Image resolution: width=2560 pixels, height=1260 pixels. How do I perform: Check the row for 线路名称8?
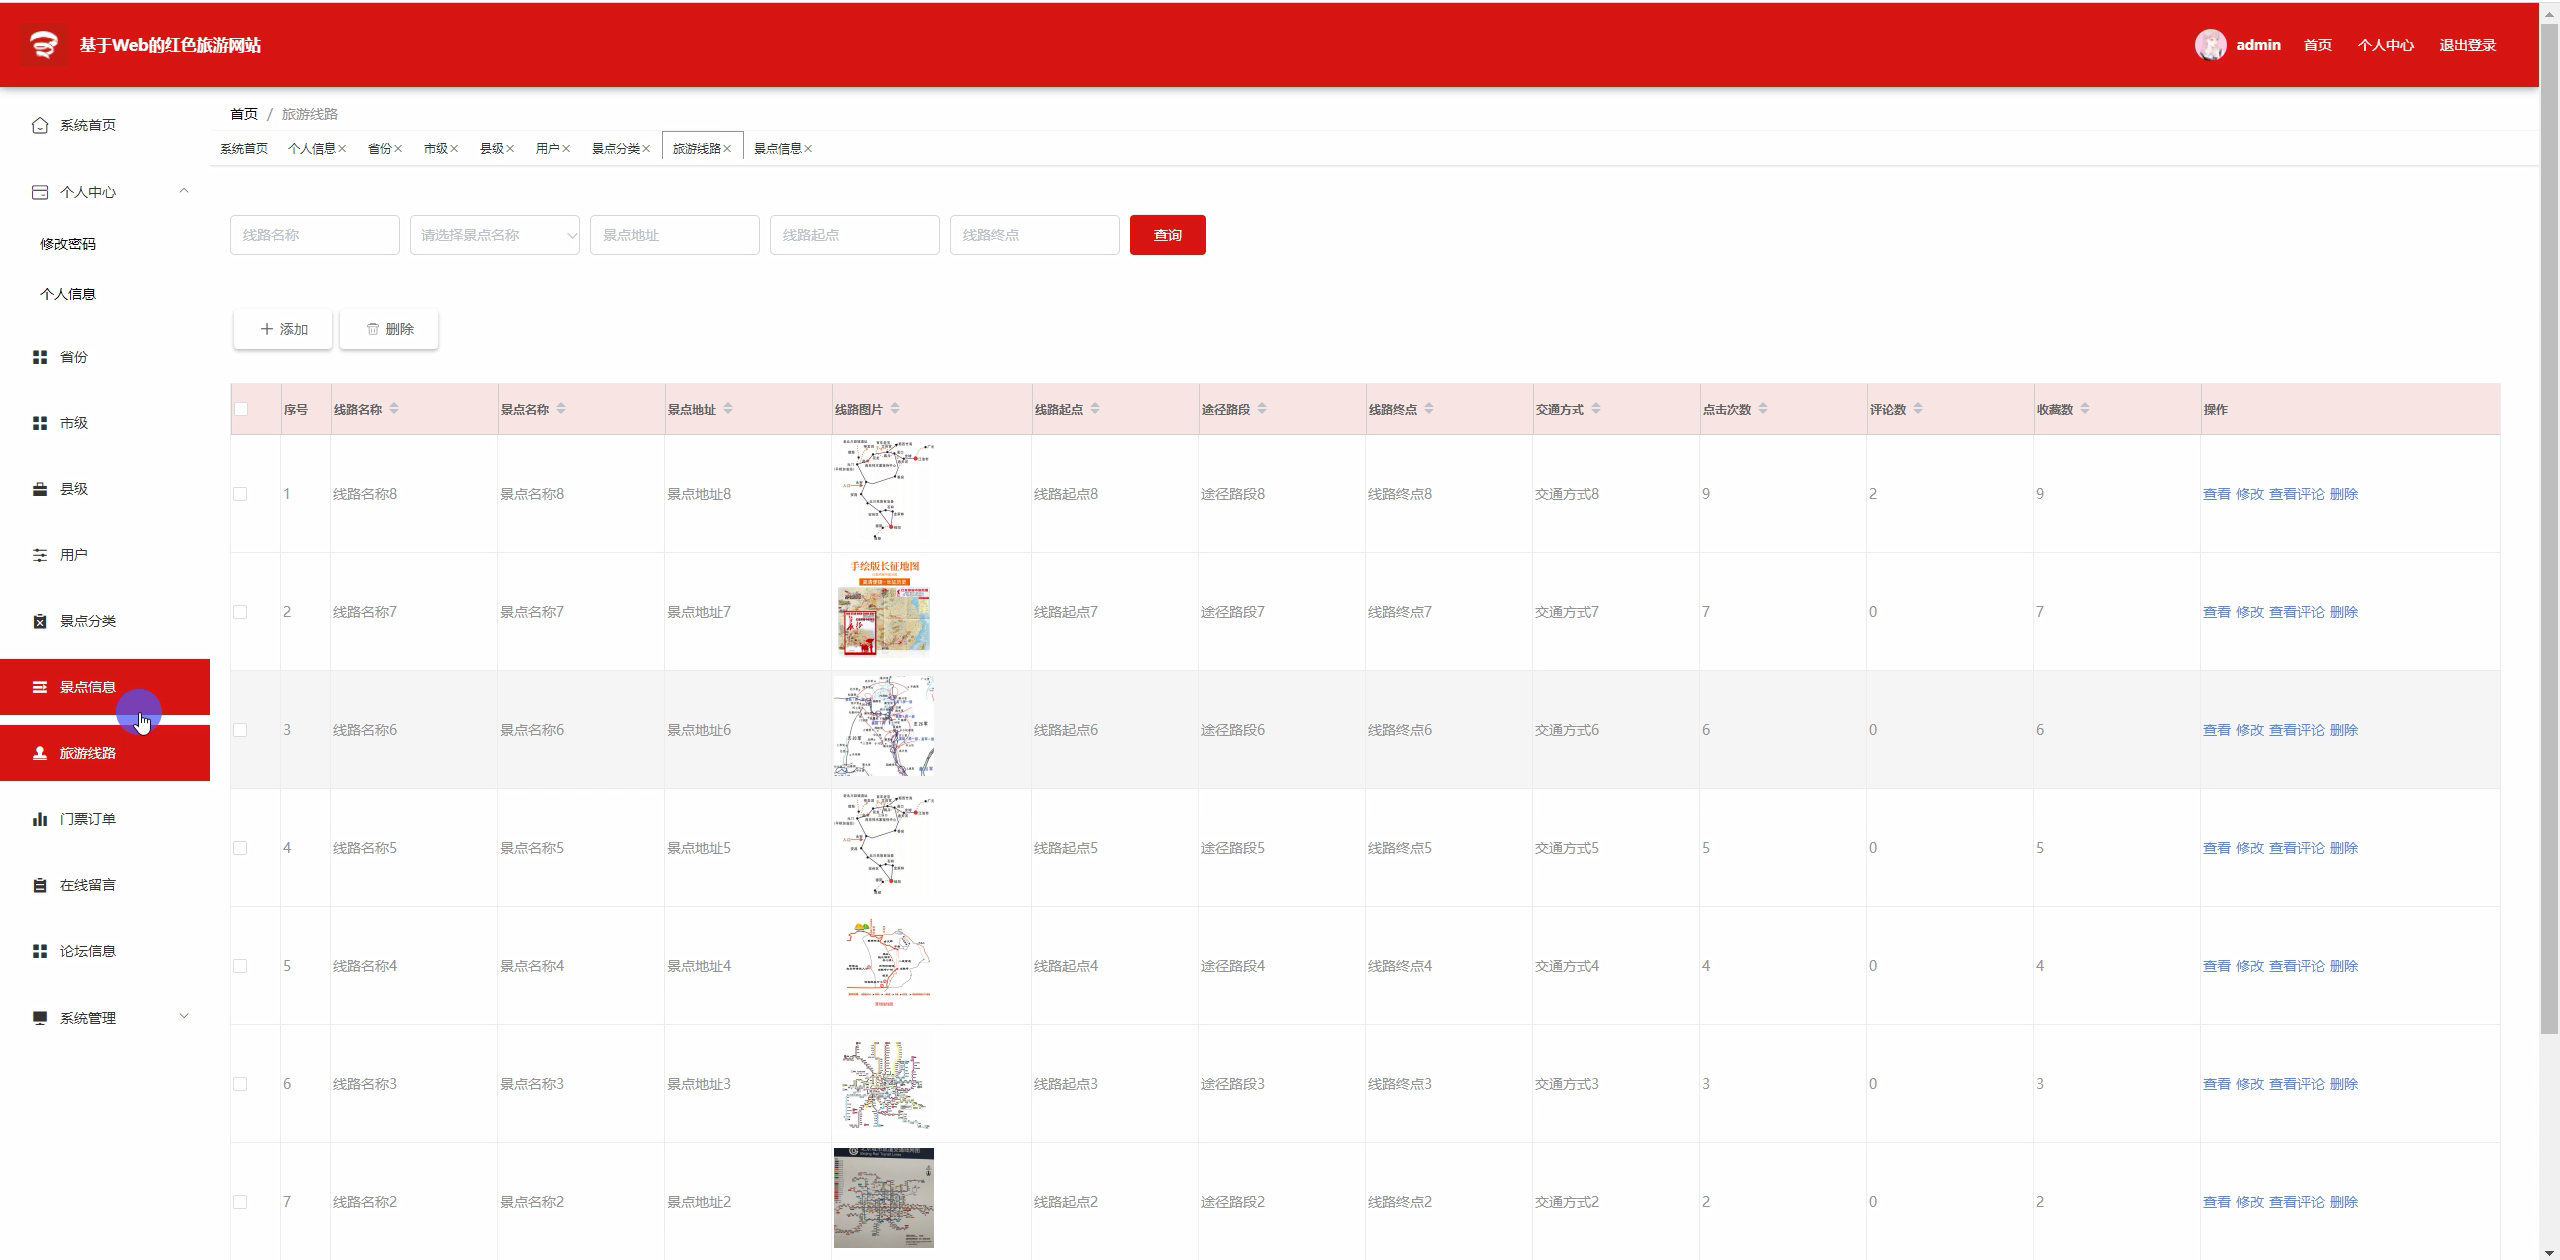coord(240,494)
